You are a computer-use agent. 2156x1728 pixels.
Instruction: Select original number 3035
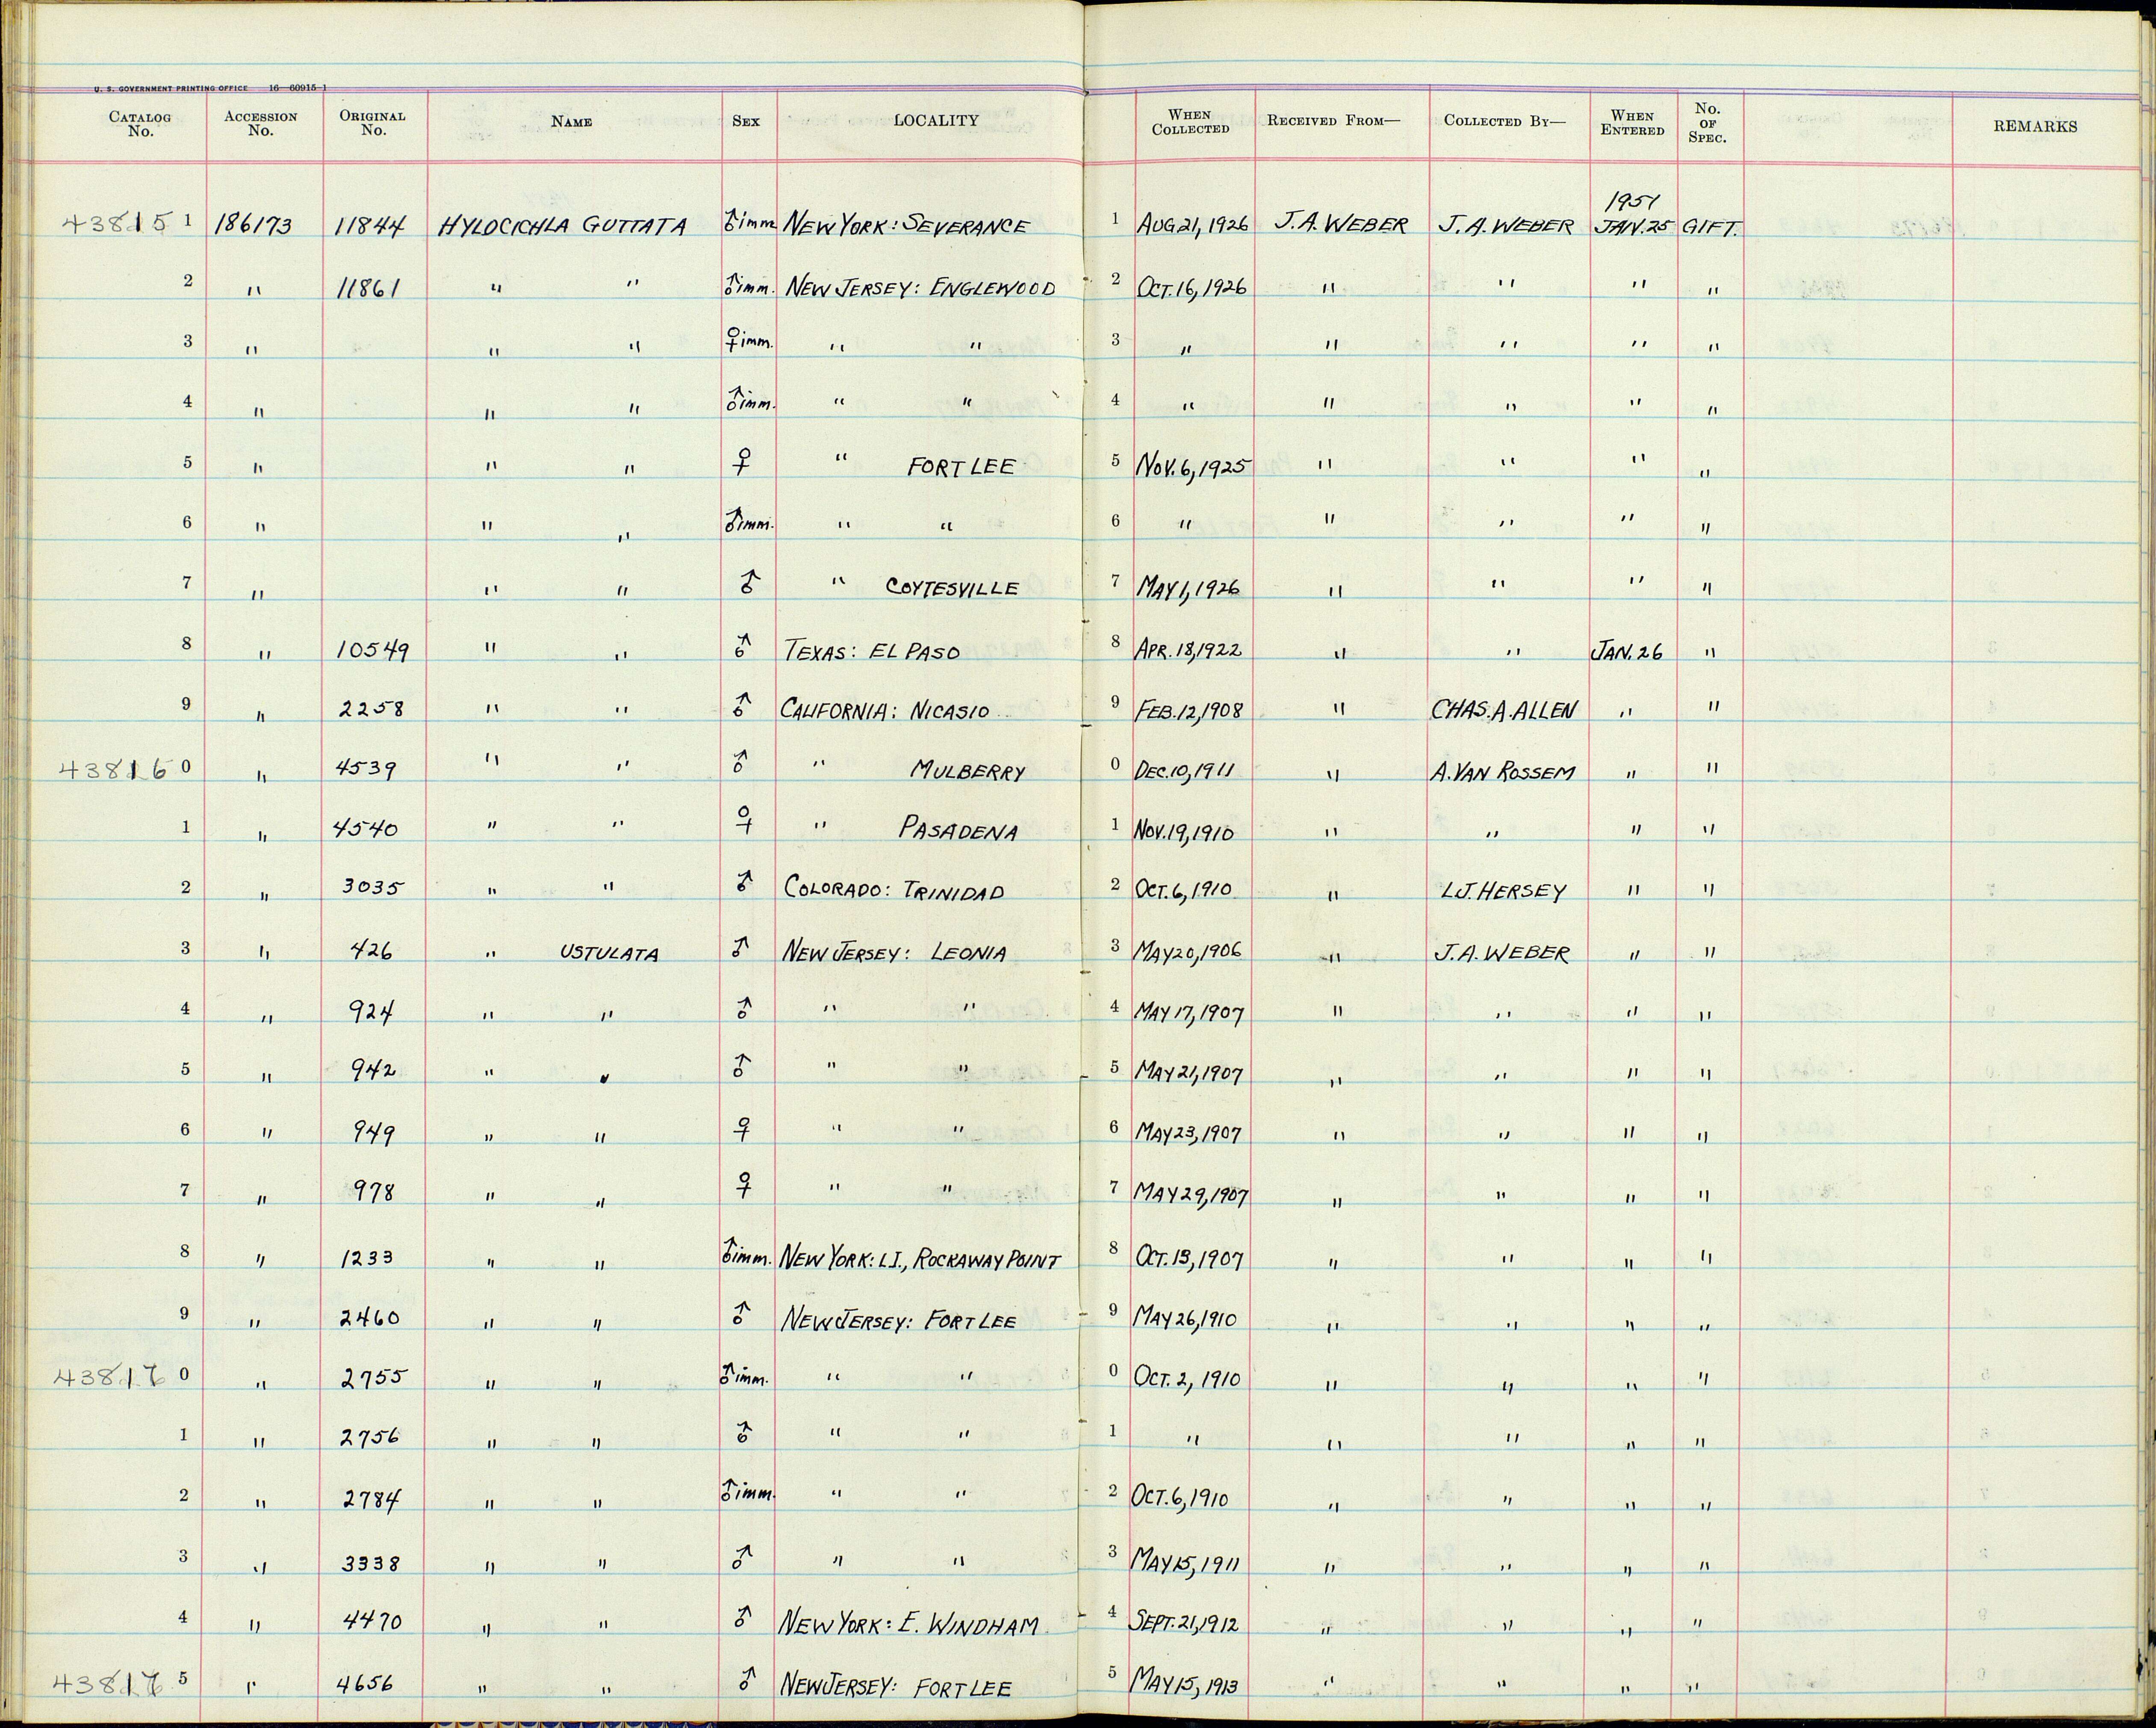(372, 888)
